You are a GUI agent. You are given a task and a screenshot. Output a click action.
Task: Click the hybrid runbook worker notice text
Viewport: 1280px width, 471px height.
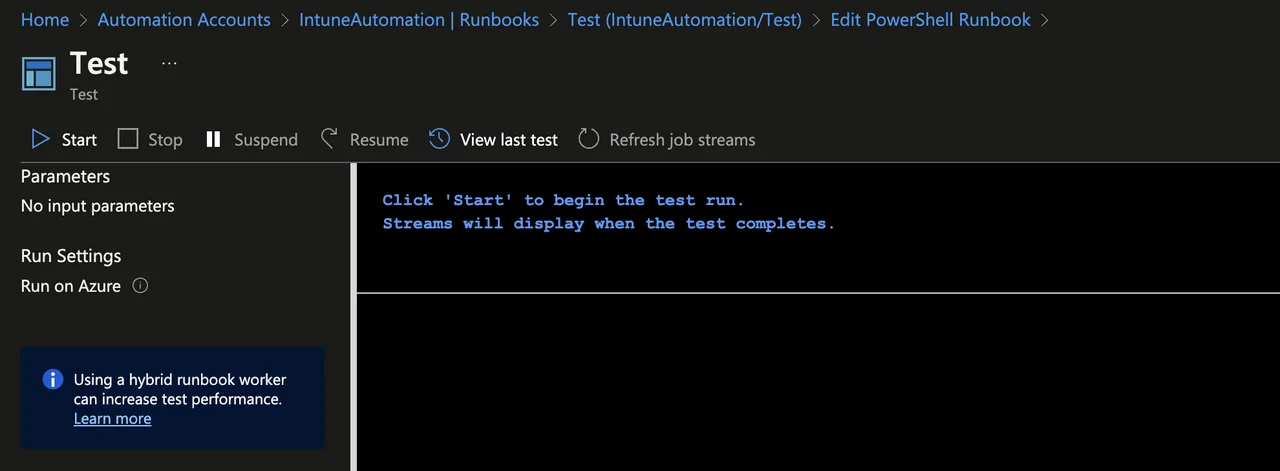(180, 389)
